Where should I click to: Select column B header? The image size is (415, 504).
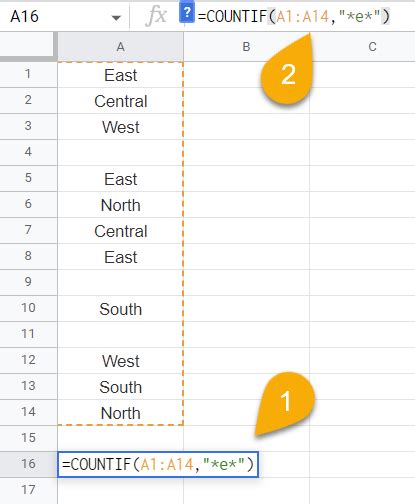coord(246,47)
